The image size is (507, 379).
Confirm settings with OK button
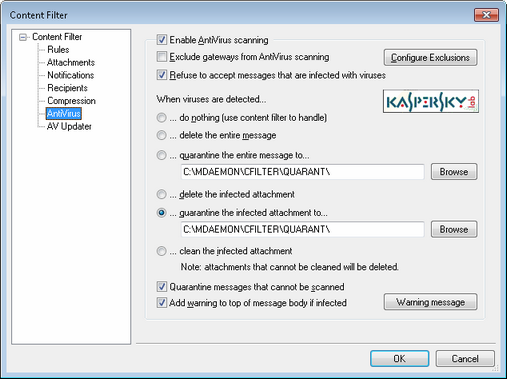coord(399,359)
